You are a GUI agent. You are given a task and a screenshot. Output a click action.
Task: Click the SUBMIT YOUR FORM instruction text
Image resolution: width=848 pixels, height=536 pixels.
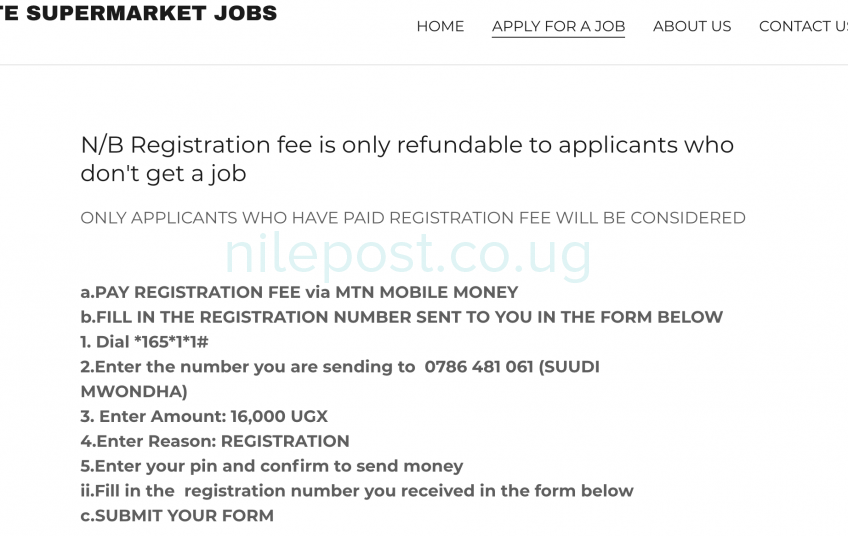pyautogui.click(x=177, y=515)
